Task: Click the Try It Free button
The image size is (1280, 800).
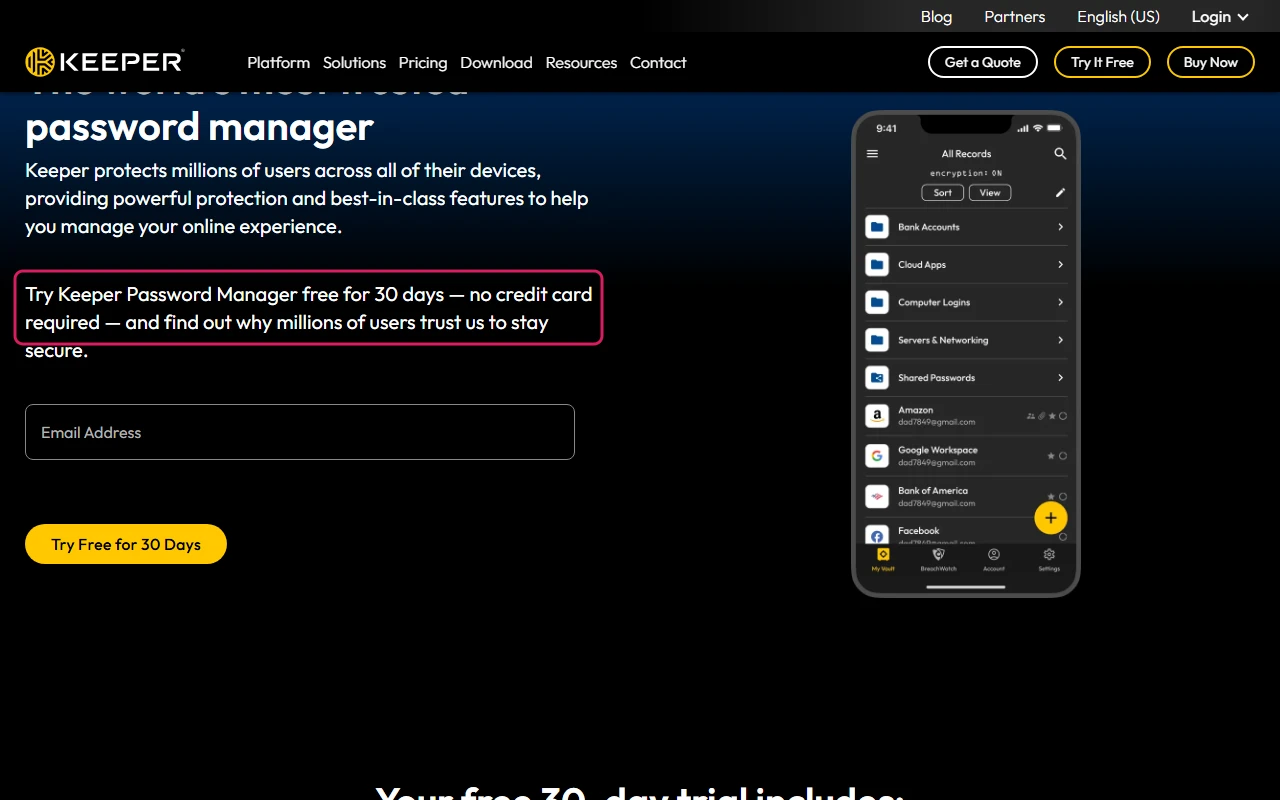Action: (x=1102, y=62)
